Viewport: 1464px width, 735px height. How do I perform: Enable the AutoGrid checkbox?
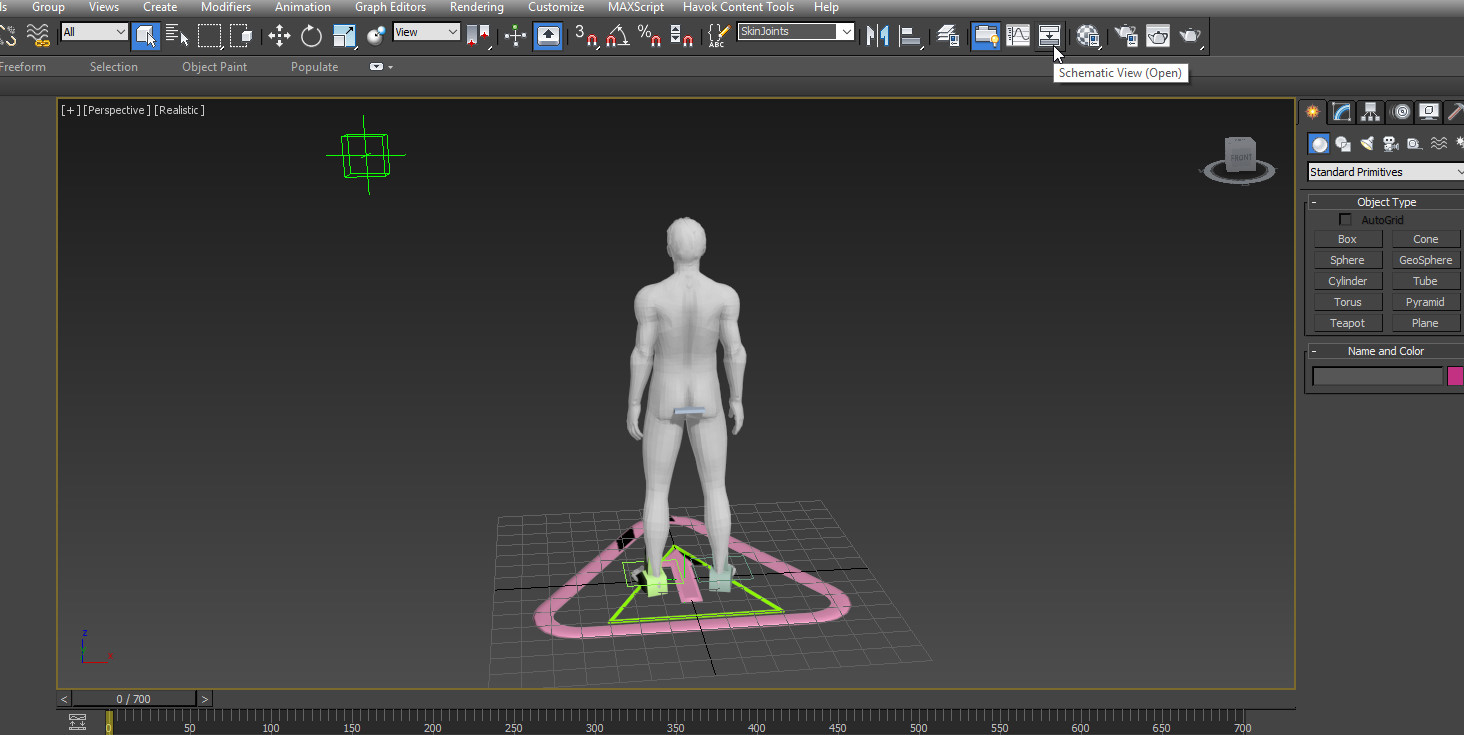(1345, 220)
